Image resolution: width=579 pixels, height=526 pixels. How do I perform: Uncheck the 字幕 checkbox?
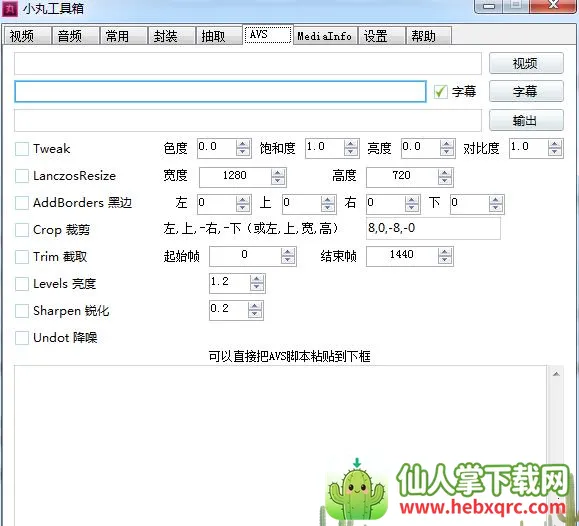click(x=440, y=92)
